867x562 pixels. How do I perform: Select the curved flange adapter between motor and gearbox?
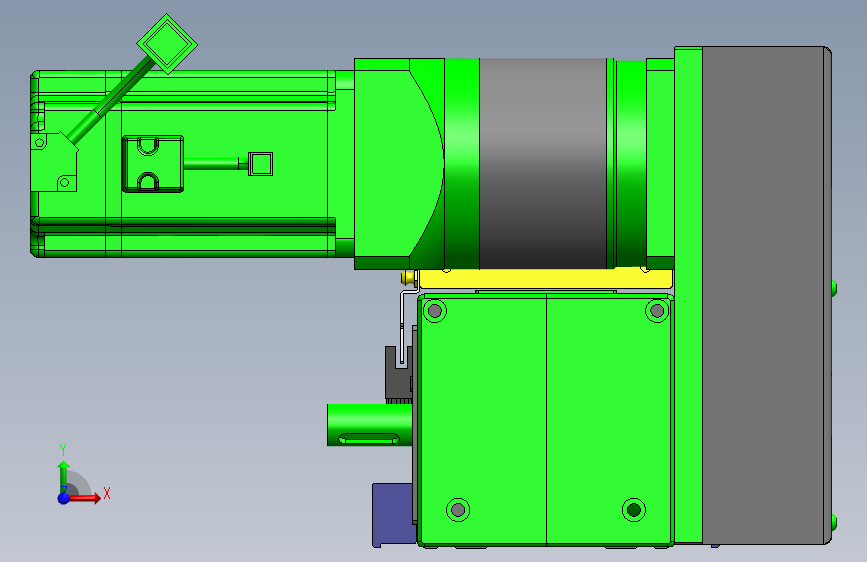tap(398, 164)
